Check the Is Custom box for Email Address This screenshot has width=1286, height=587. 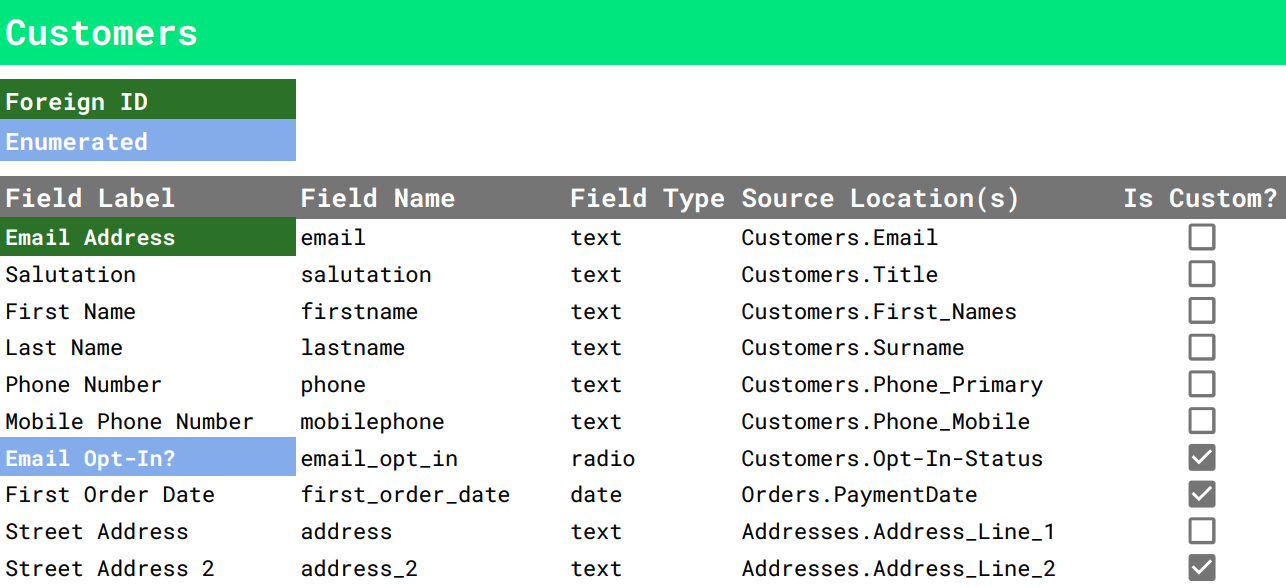(x=1201, y=237)
